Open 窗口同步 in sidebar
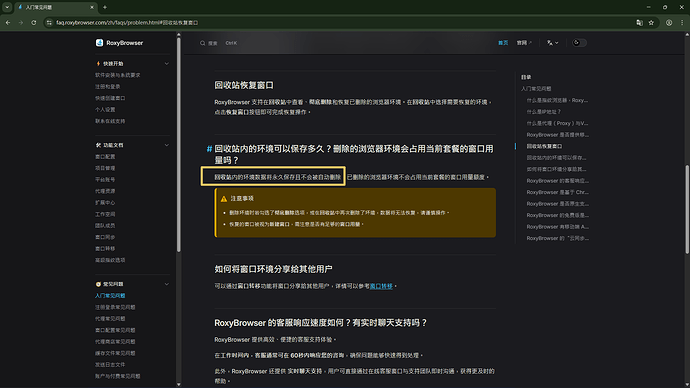The width and height of the screenshot is (690, 388). coord(105,237)
